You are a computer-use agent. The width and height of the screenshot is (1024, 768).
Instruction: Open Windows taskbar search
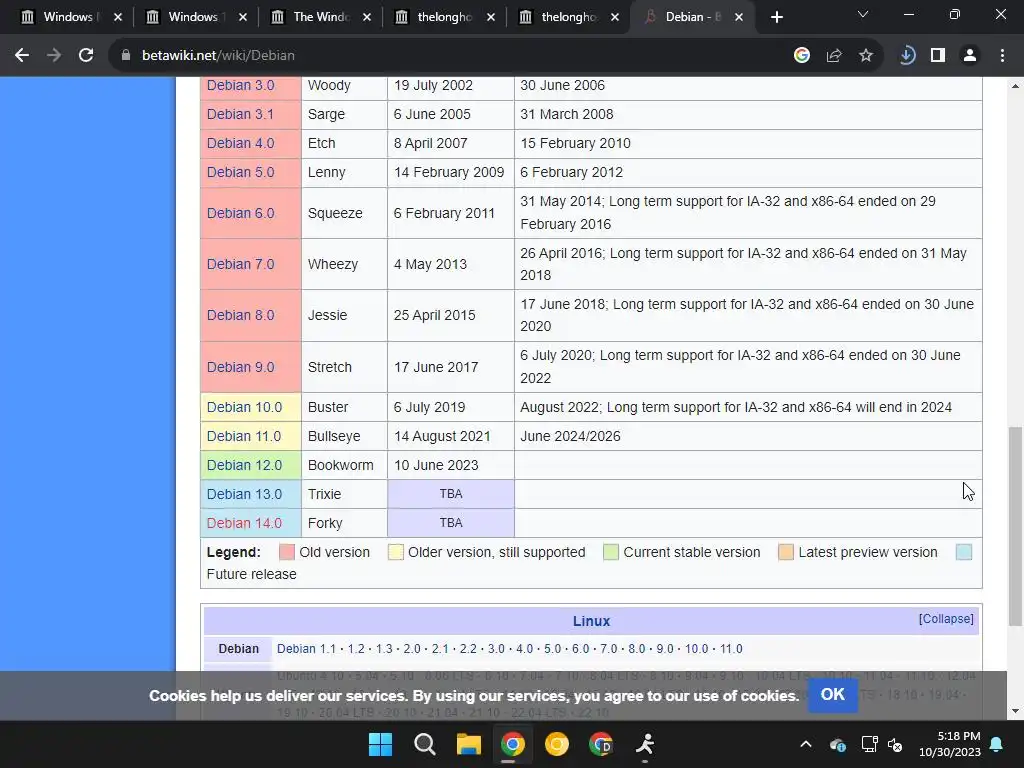point(424,744)
